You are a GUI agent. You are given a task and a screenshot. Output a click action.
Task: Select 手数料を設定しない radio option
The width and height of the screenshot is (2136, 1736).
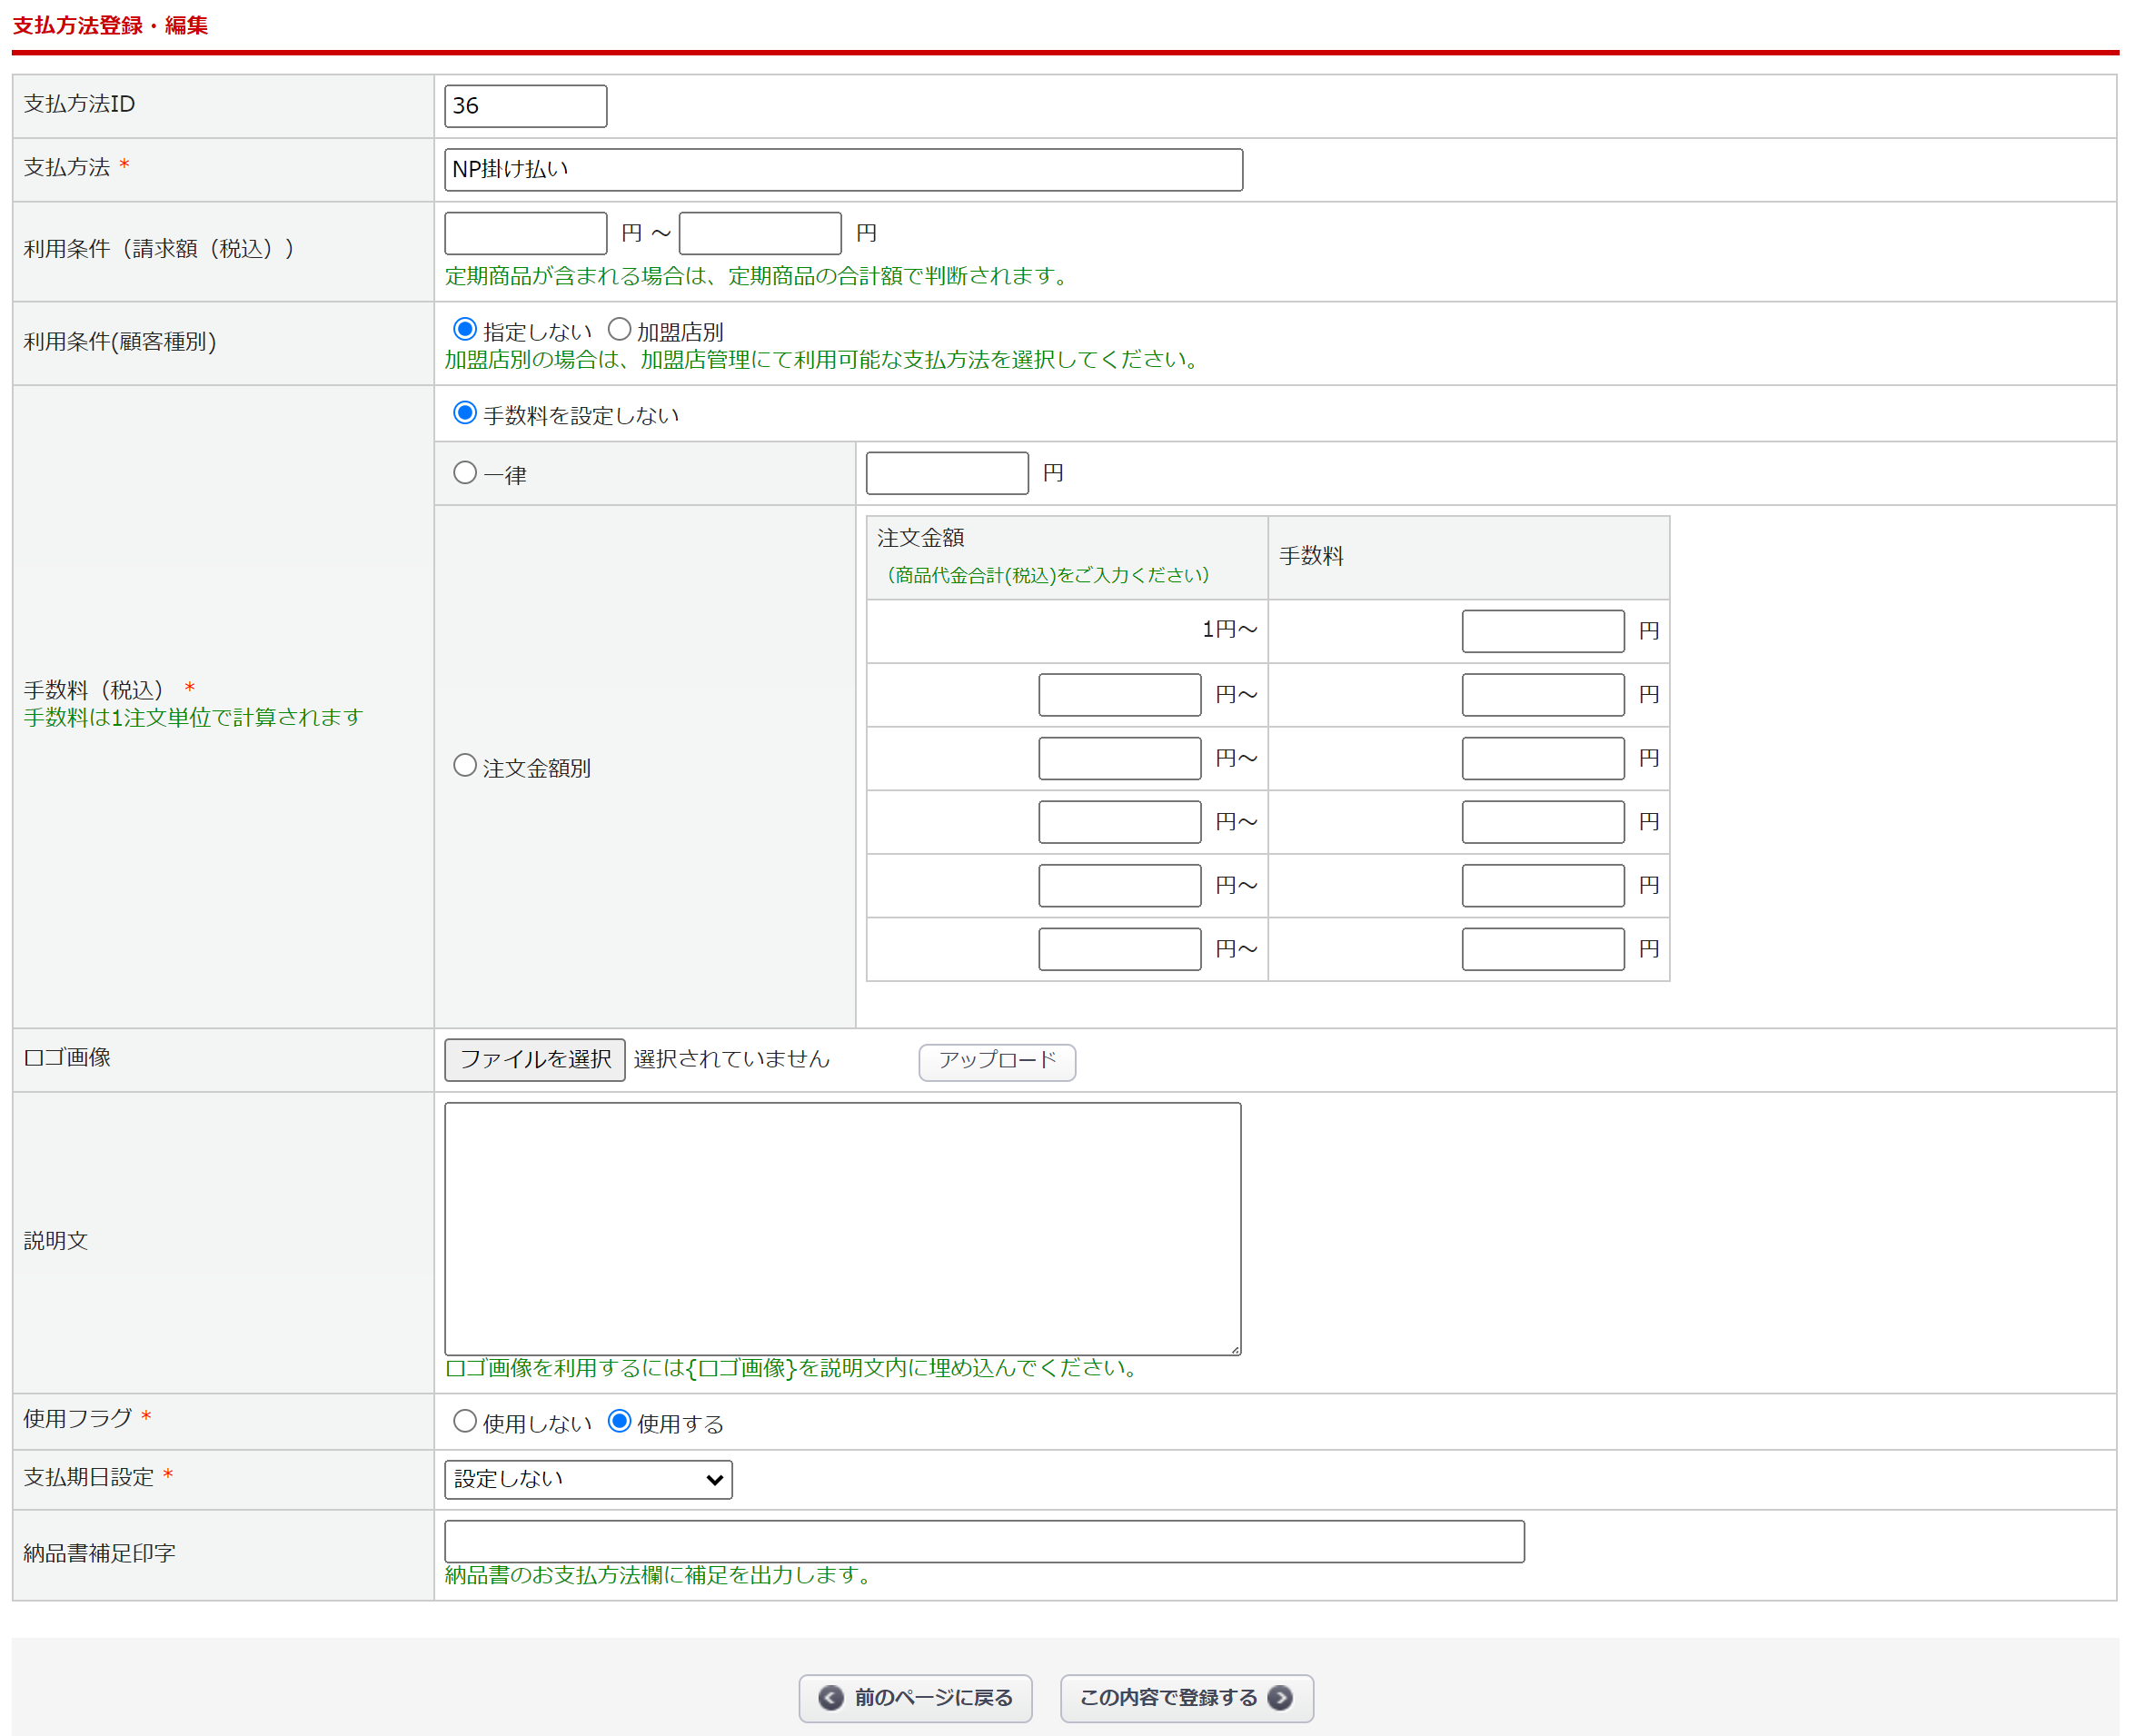(x=465, y=413)
